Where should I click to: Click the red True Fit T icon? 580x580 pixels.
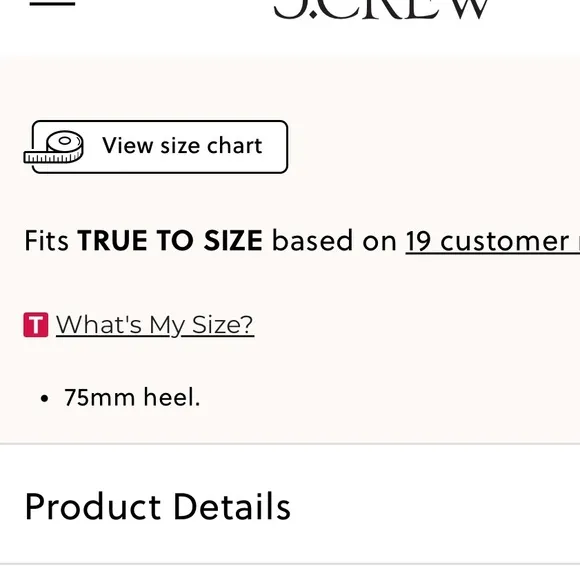click(x=36, y=325)
